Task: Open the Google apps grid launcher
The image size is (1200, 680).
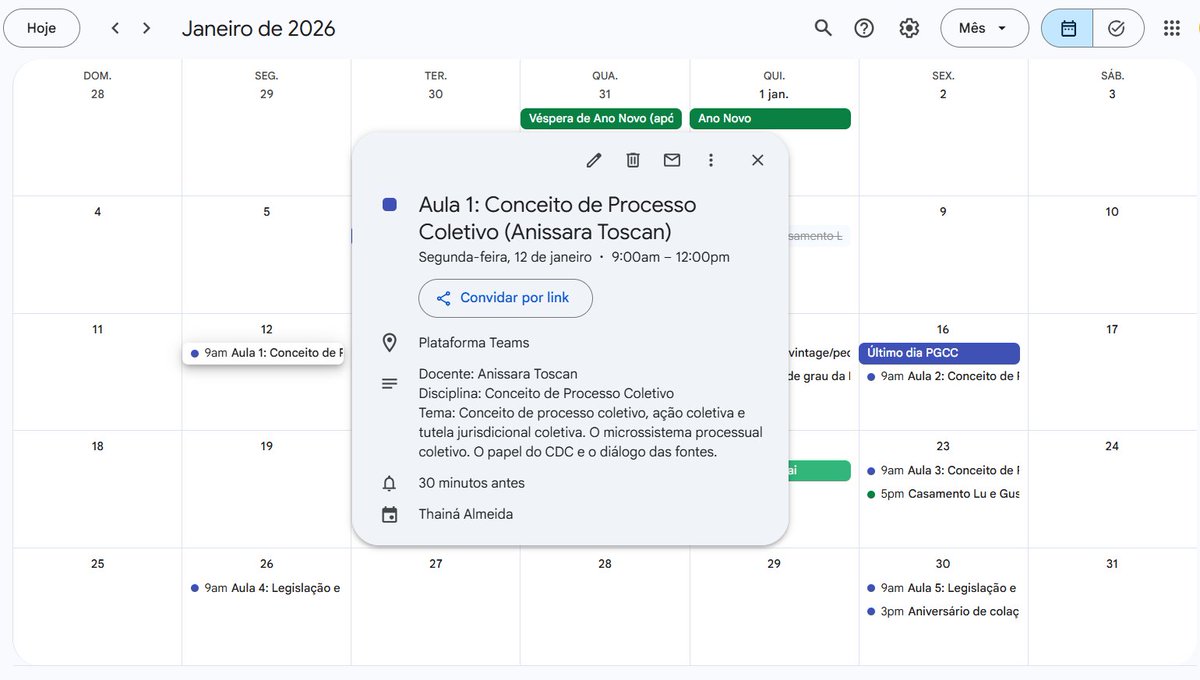Action: click(x=1171, y=28)
